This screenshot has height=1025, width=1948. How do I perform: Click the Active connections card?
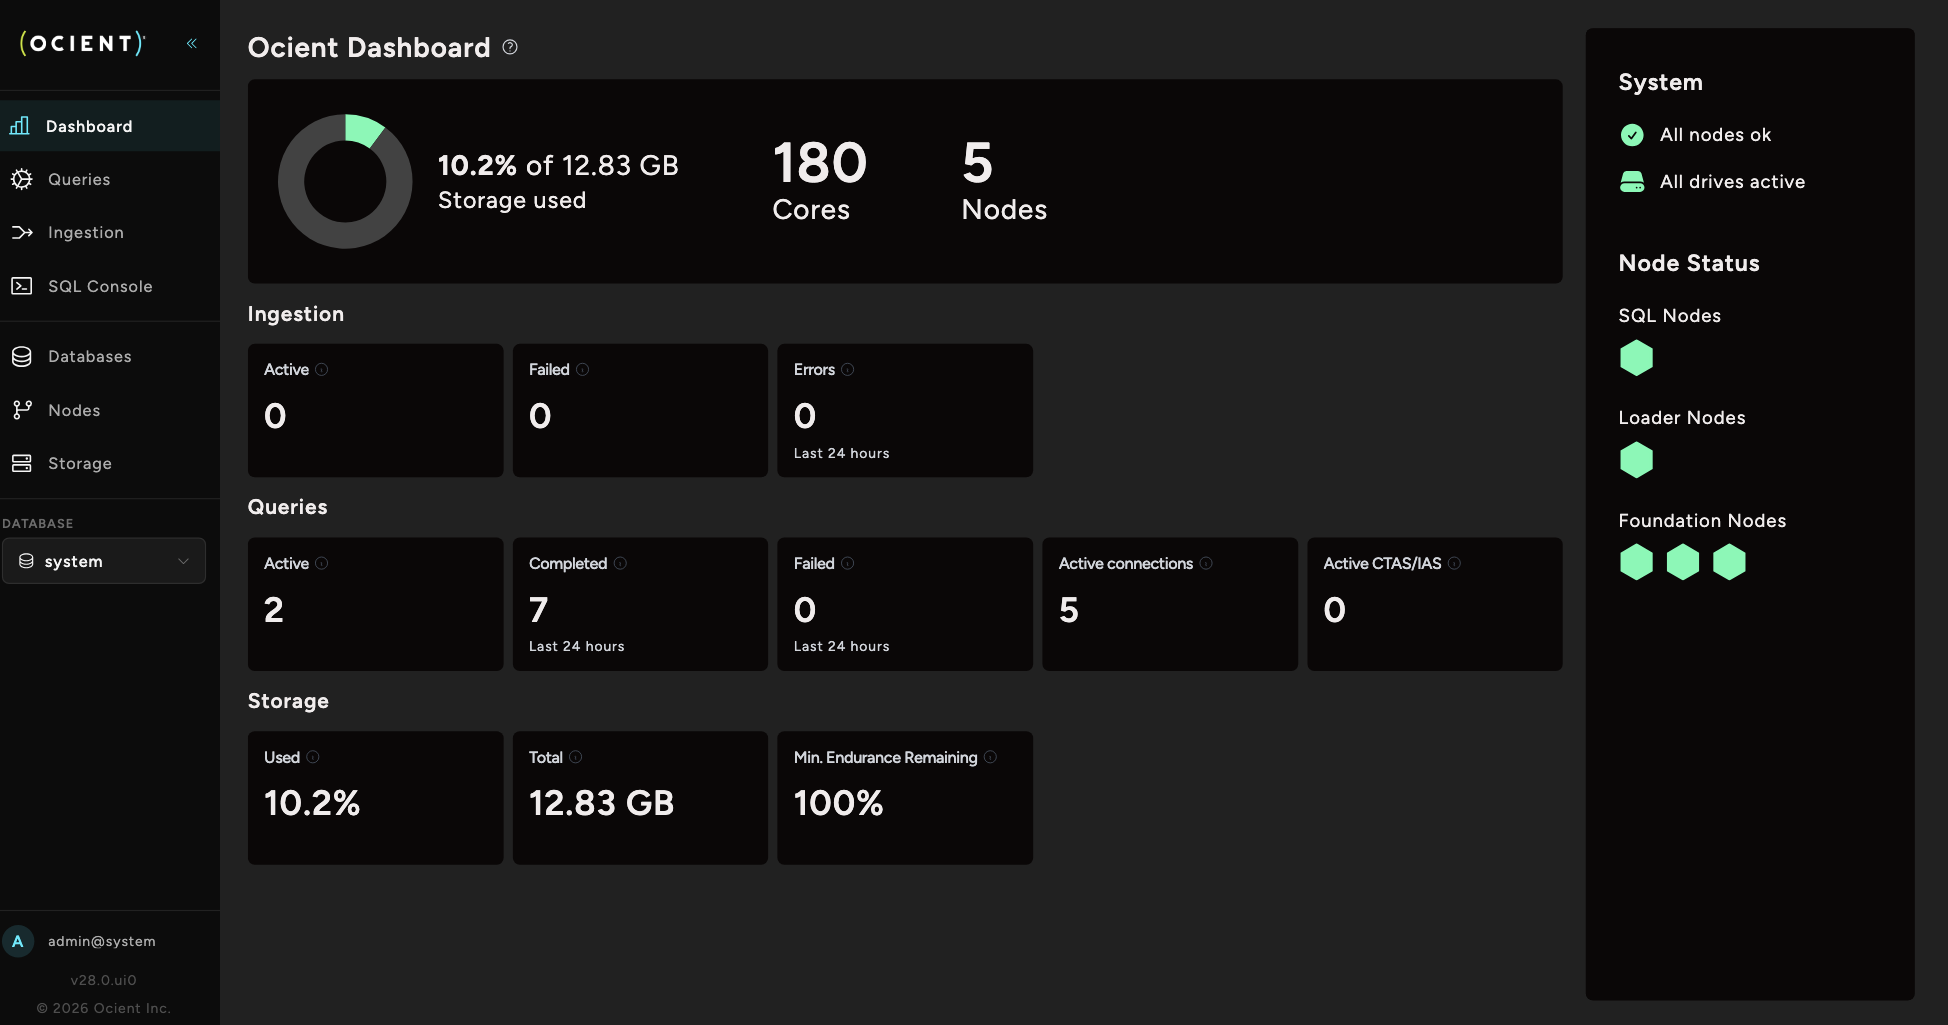(1170, 604)
